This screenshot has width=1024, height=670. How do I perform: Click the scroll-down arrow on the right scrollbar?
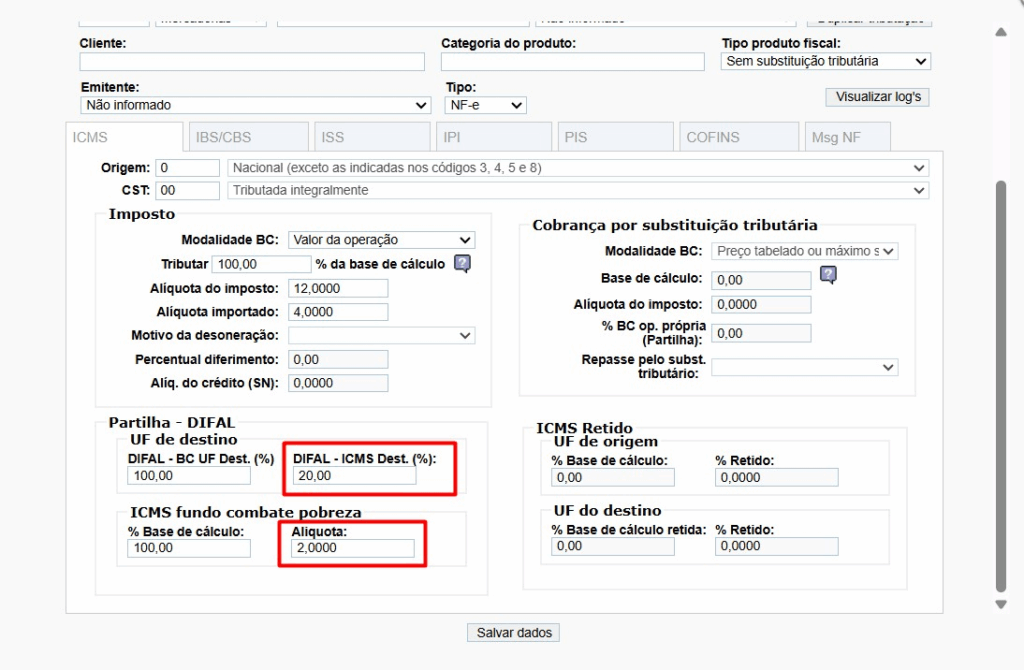tap(1000, 604)
